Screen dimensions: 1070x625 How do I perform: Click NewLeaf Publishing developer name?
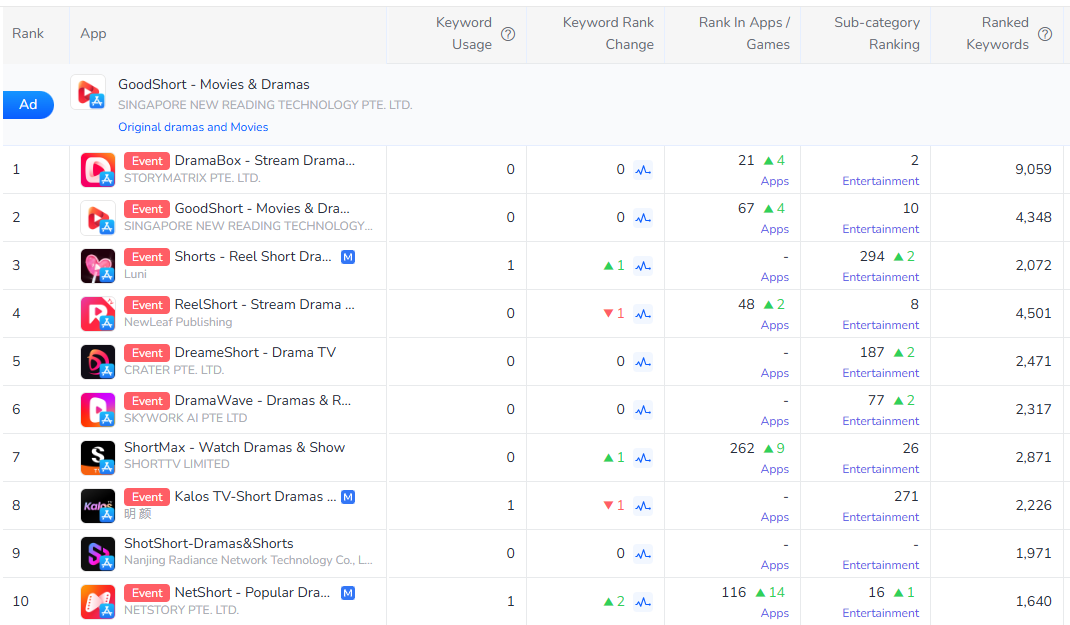(178, 322)
